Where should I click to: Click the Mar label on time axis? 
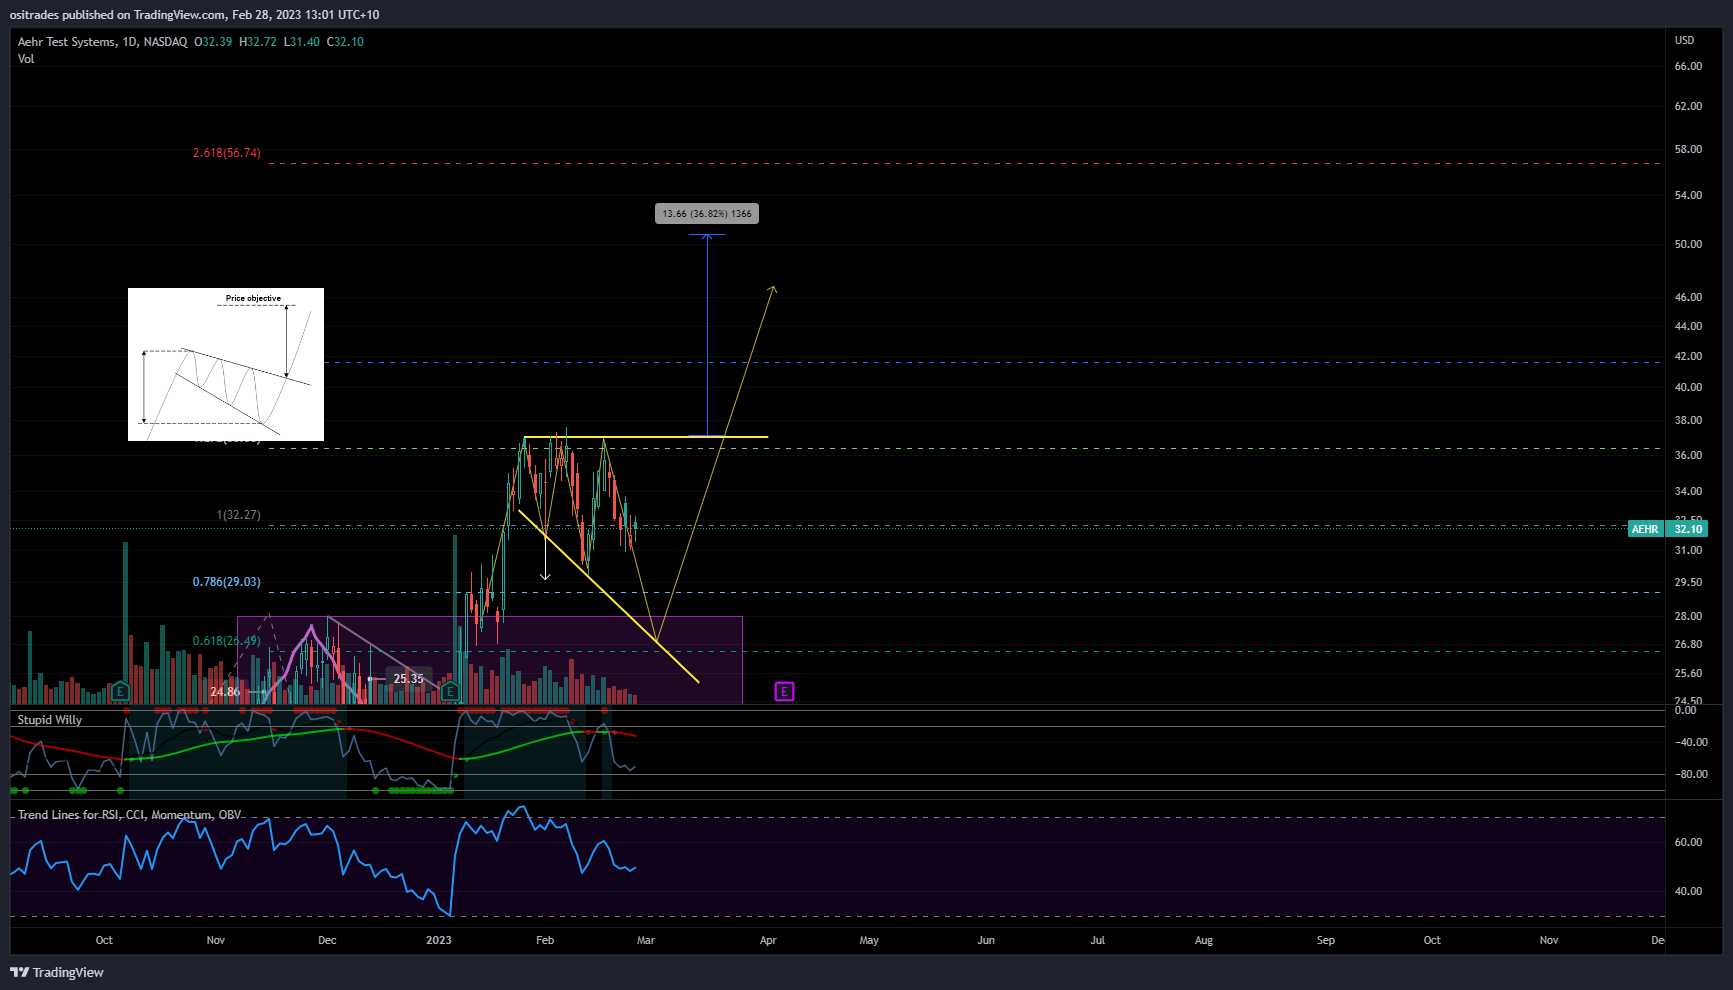point(646,940)
